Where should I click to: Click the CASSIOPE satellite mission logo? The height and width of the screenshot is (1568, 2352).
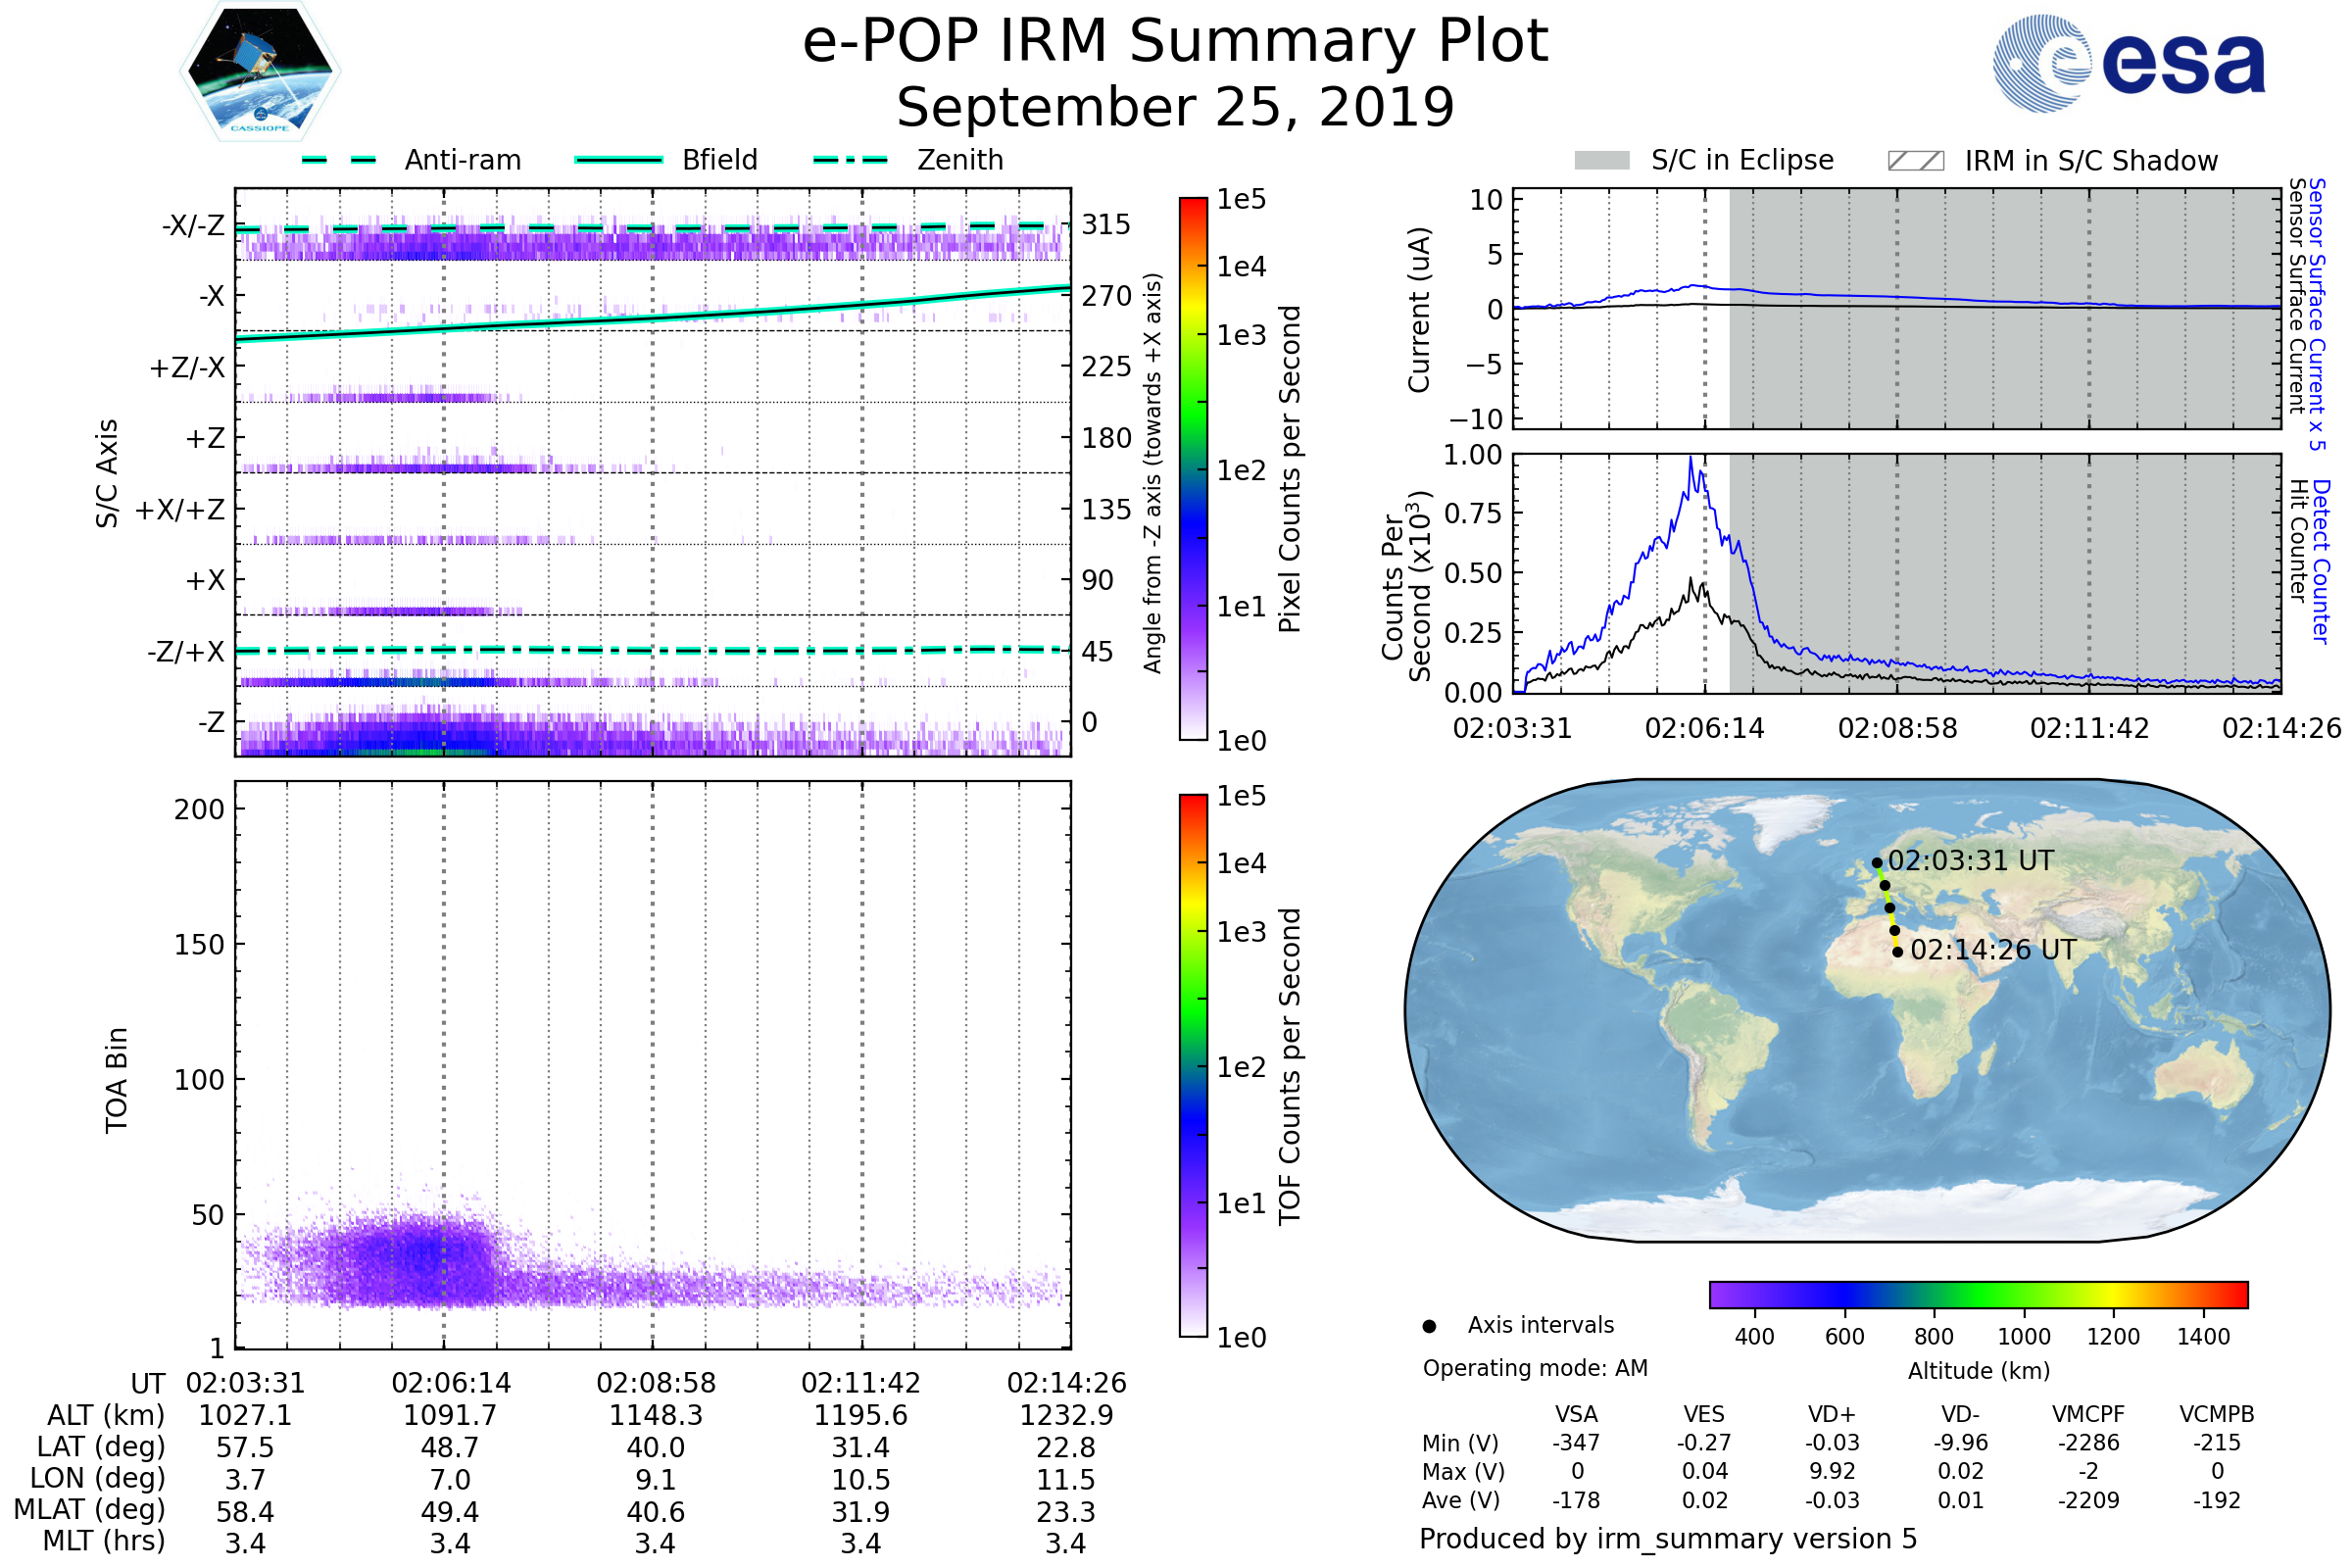tap(260, 72)
